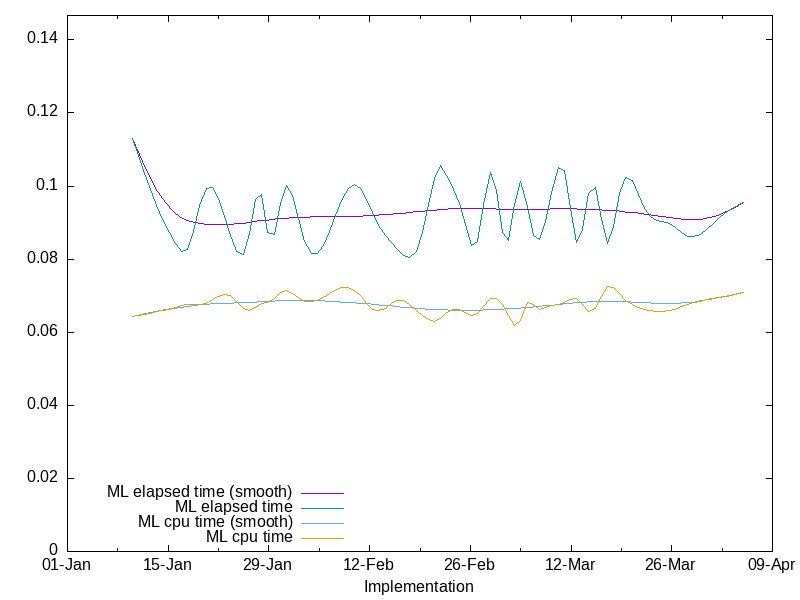Screen dimensions: 800x600
Task: Click the green ML elapsed time legend line
Action: (x=321, y=507)
